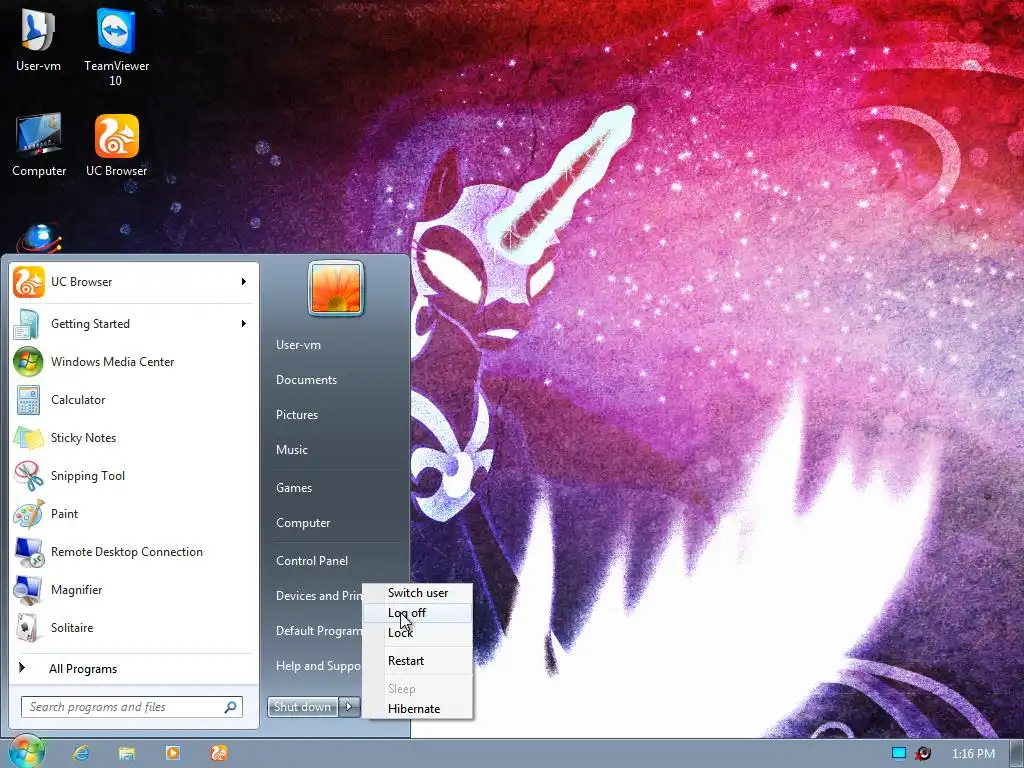This screenshot has height=768, width=1024.
Task: Select Switch user from power menu
Action: (x=418, y=593)
